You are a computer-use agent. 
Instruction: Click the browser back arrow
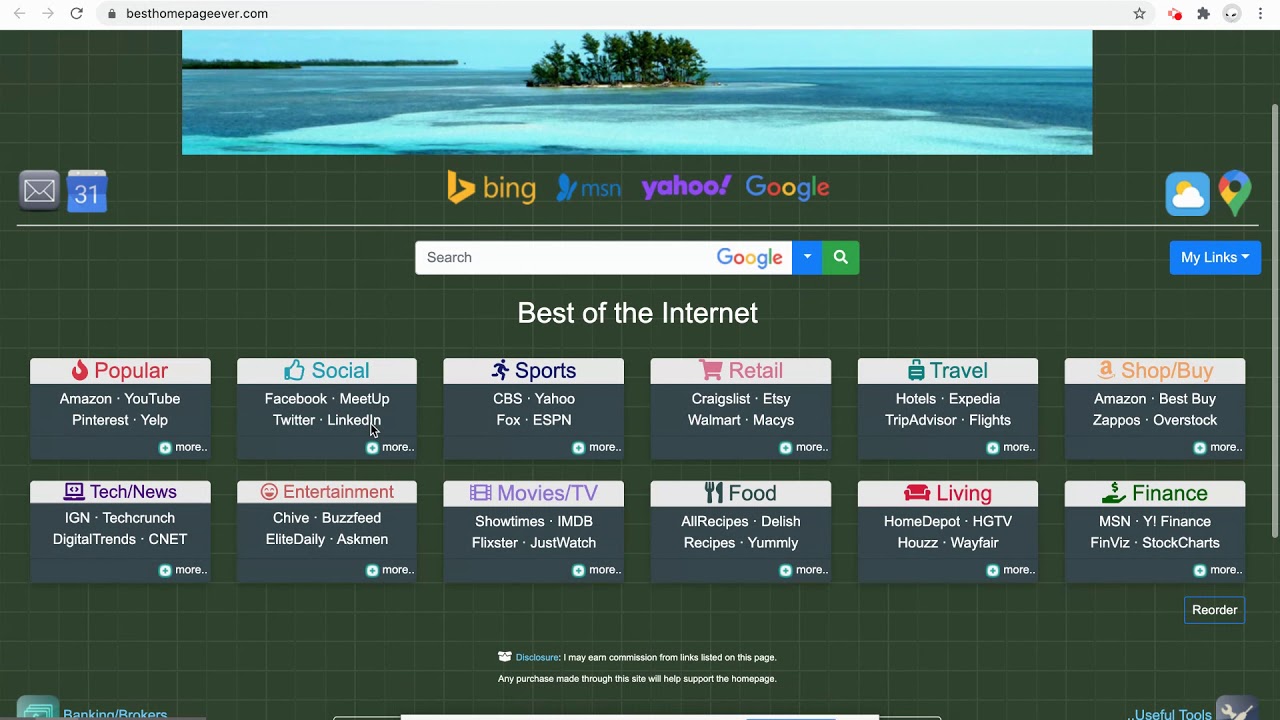pyautogui.click(x=19, y=14)
